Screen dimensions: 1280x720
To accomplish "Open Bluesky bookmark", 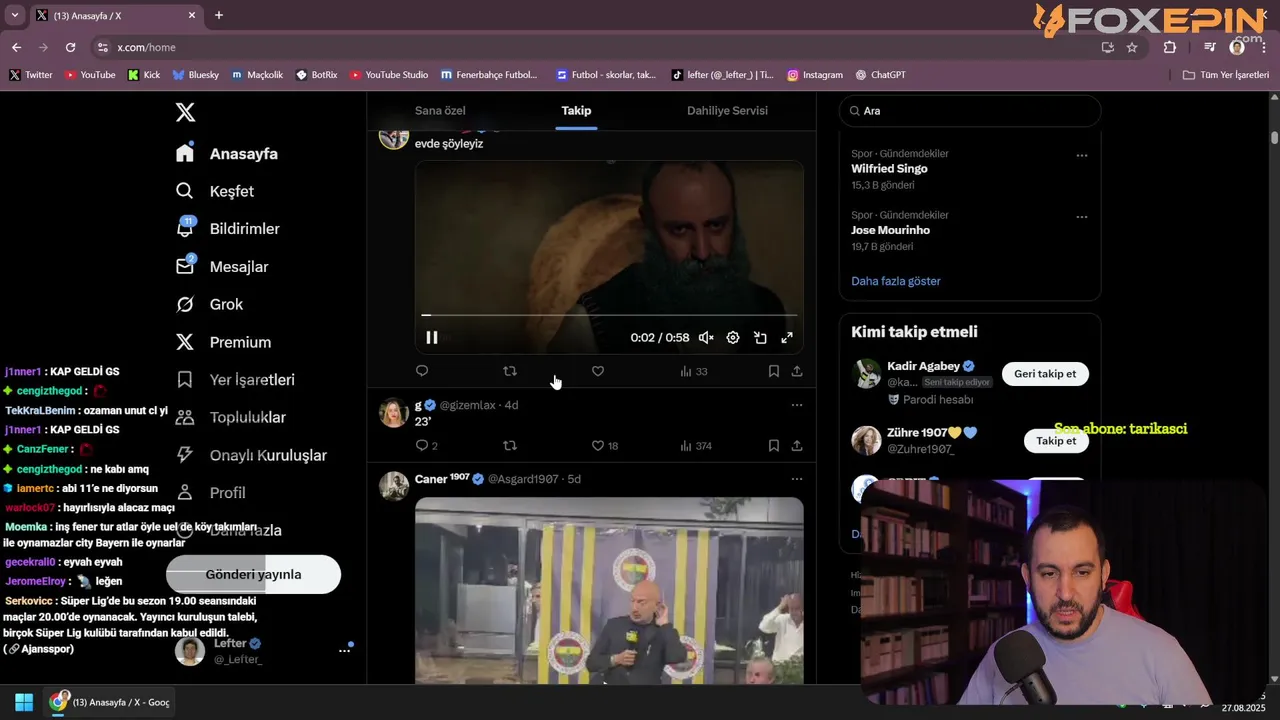I will pyautogui.click(x=196, y=75).
